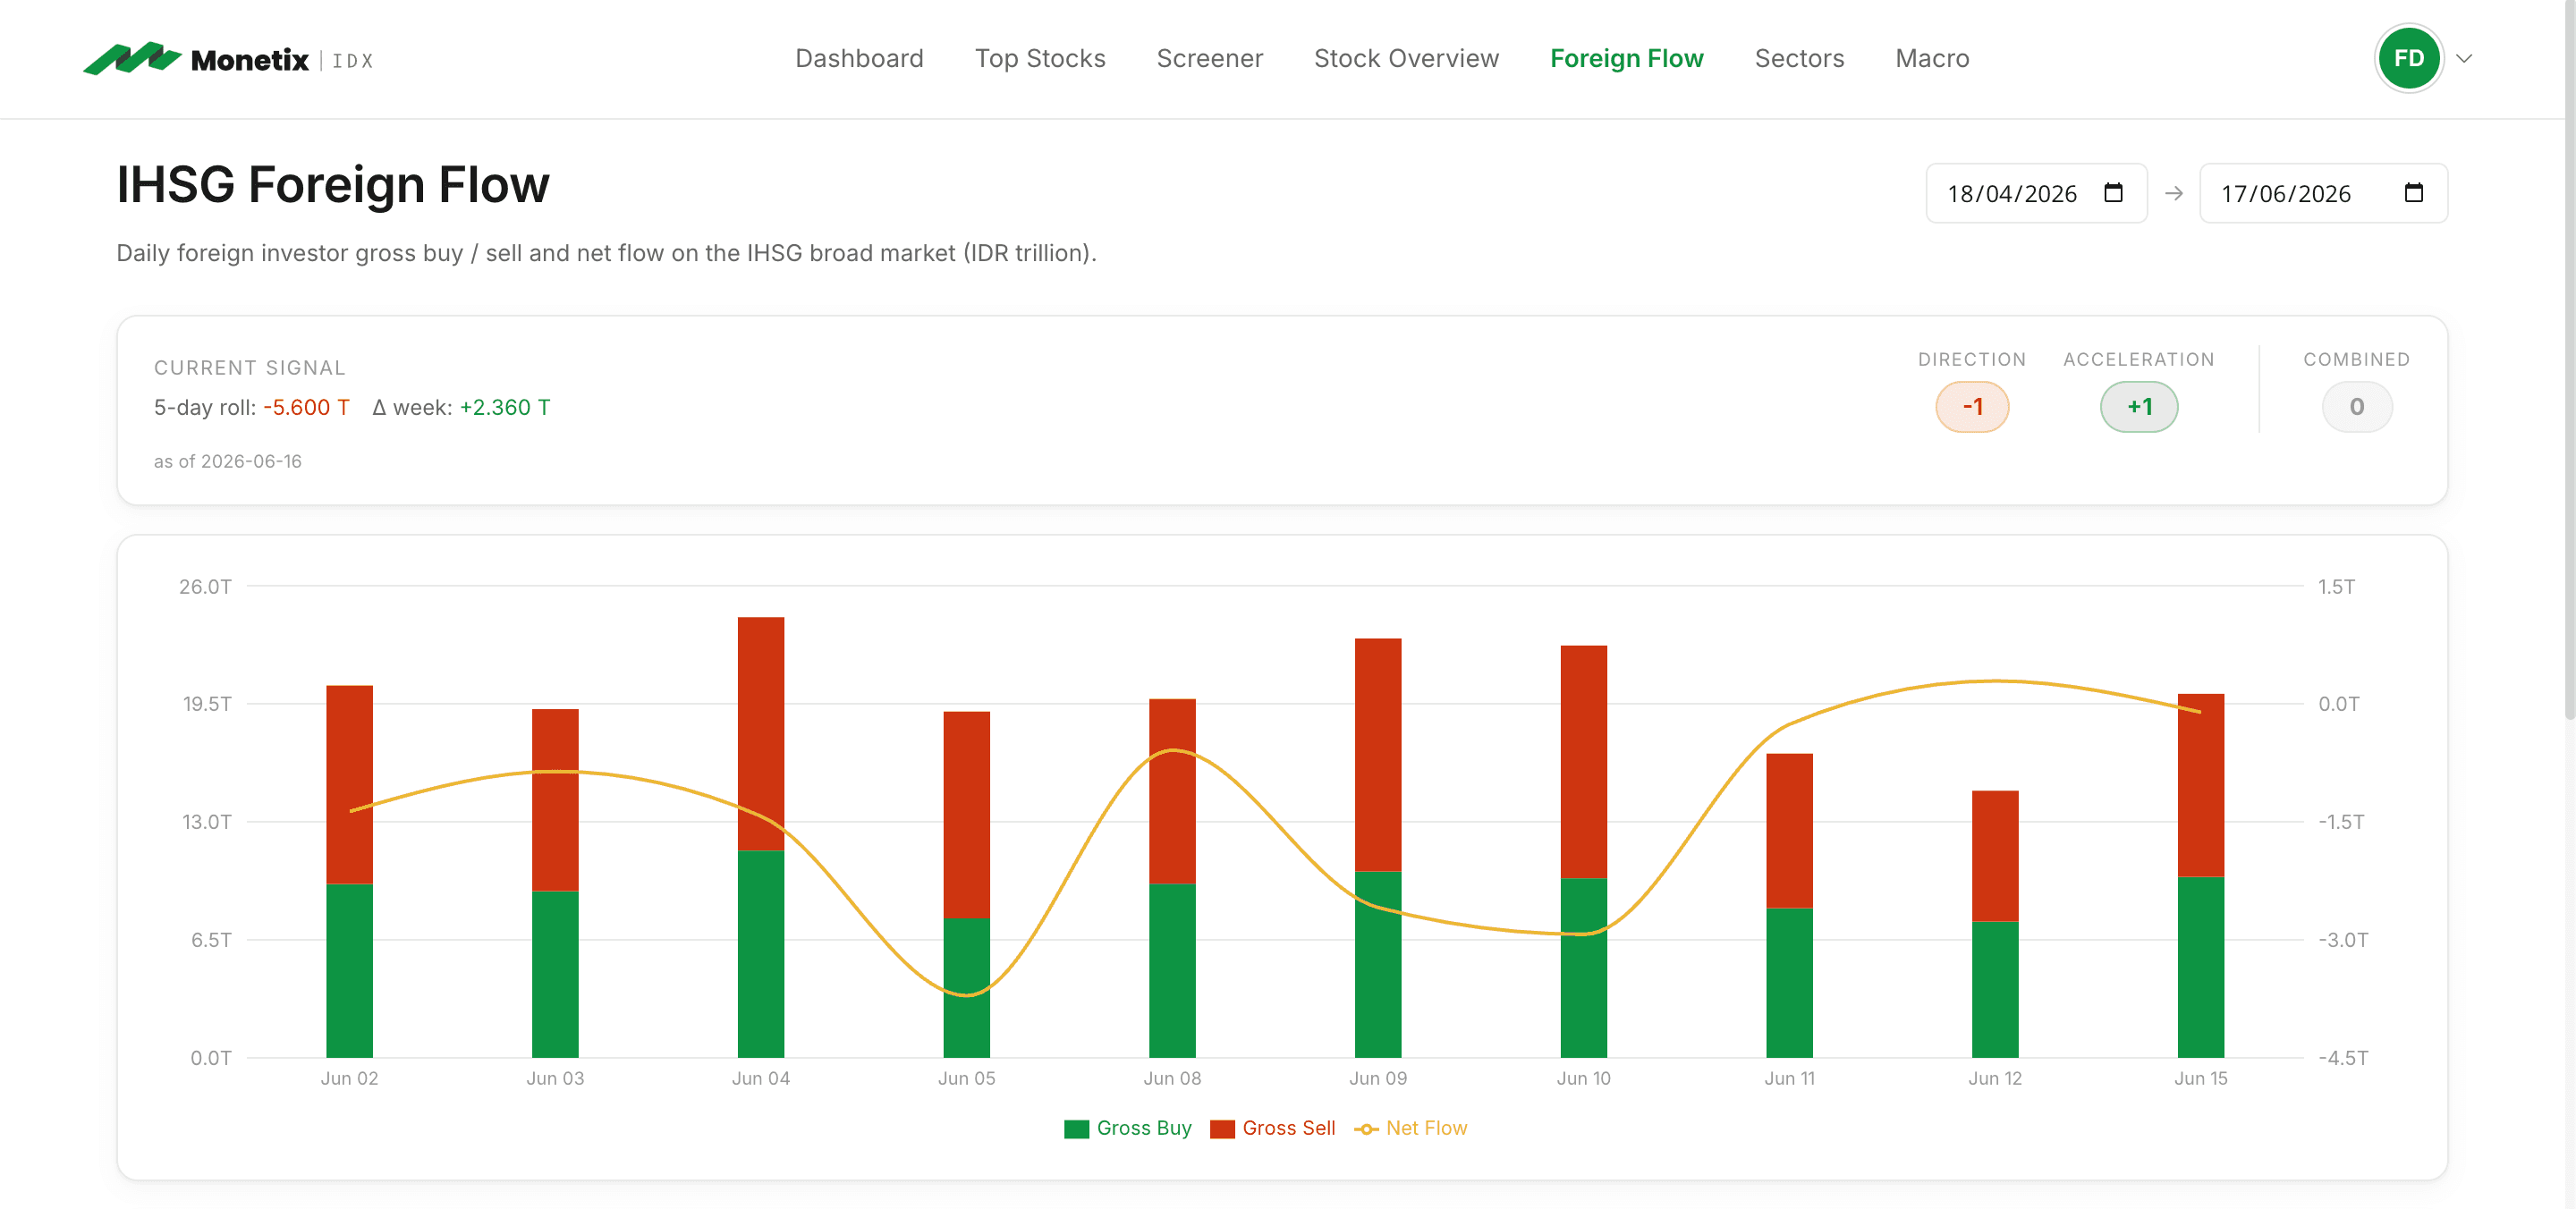Click the Jun 03 stacked bar

(x=555, y=883)
